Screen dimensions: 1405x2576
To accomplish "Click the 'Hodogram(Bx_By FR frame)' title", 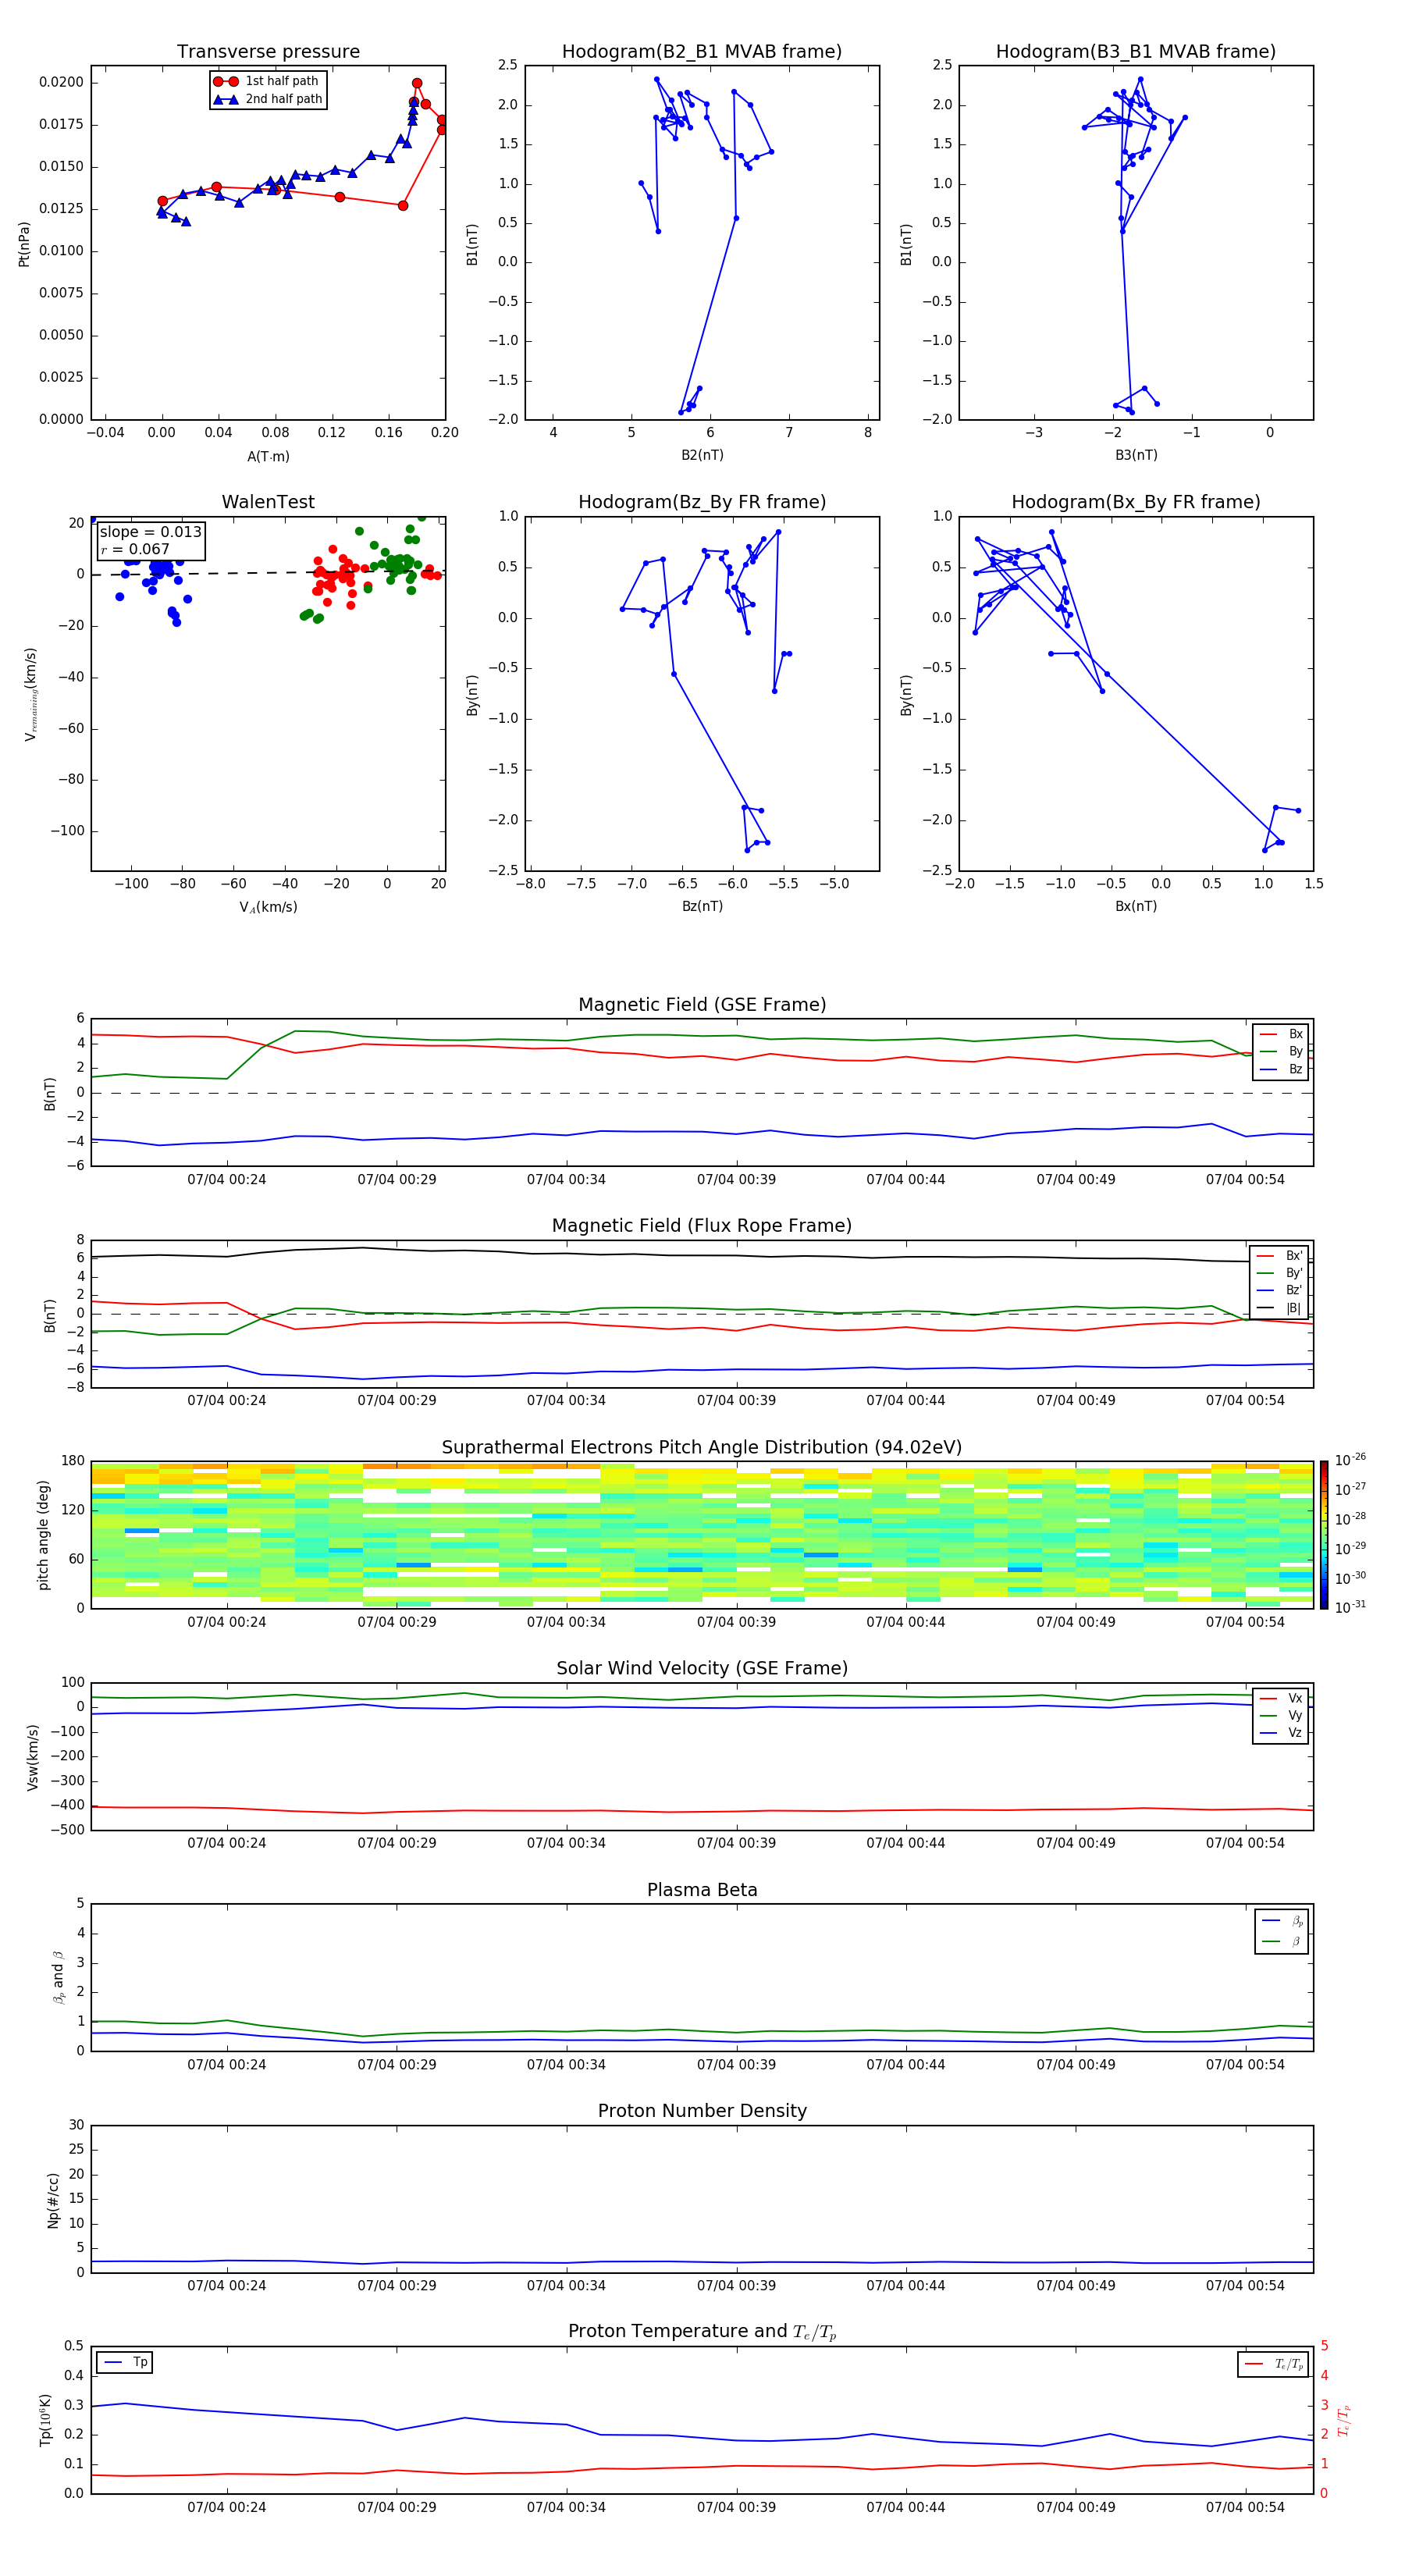I will point(1136,502).
